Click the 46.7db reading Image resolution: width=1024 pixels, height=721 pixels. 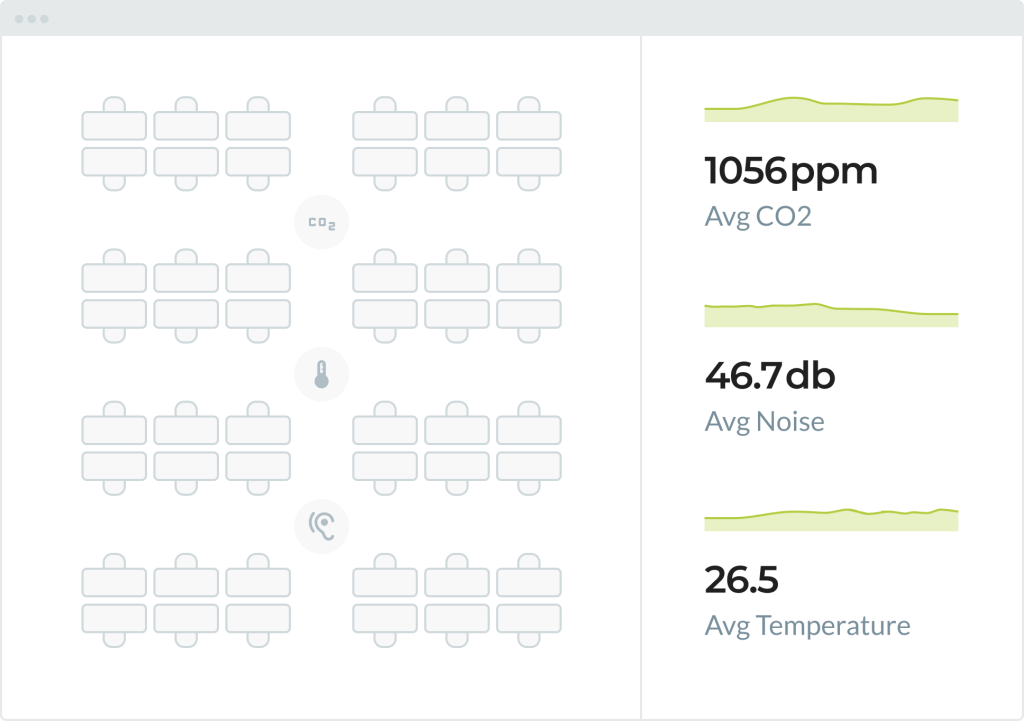point(769,376)
